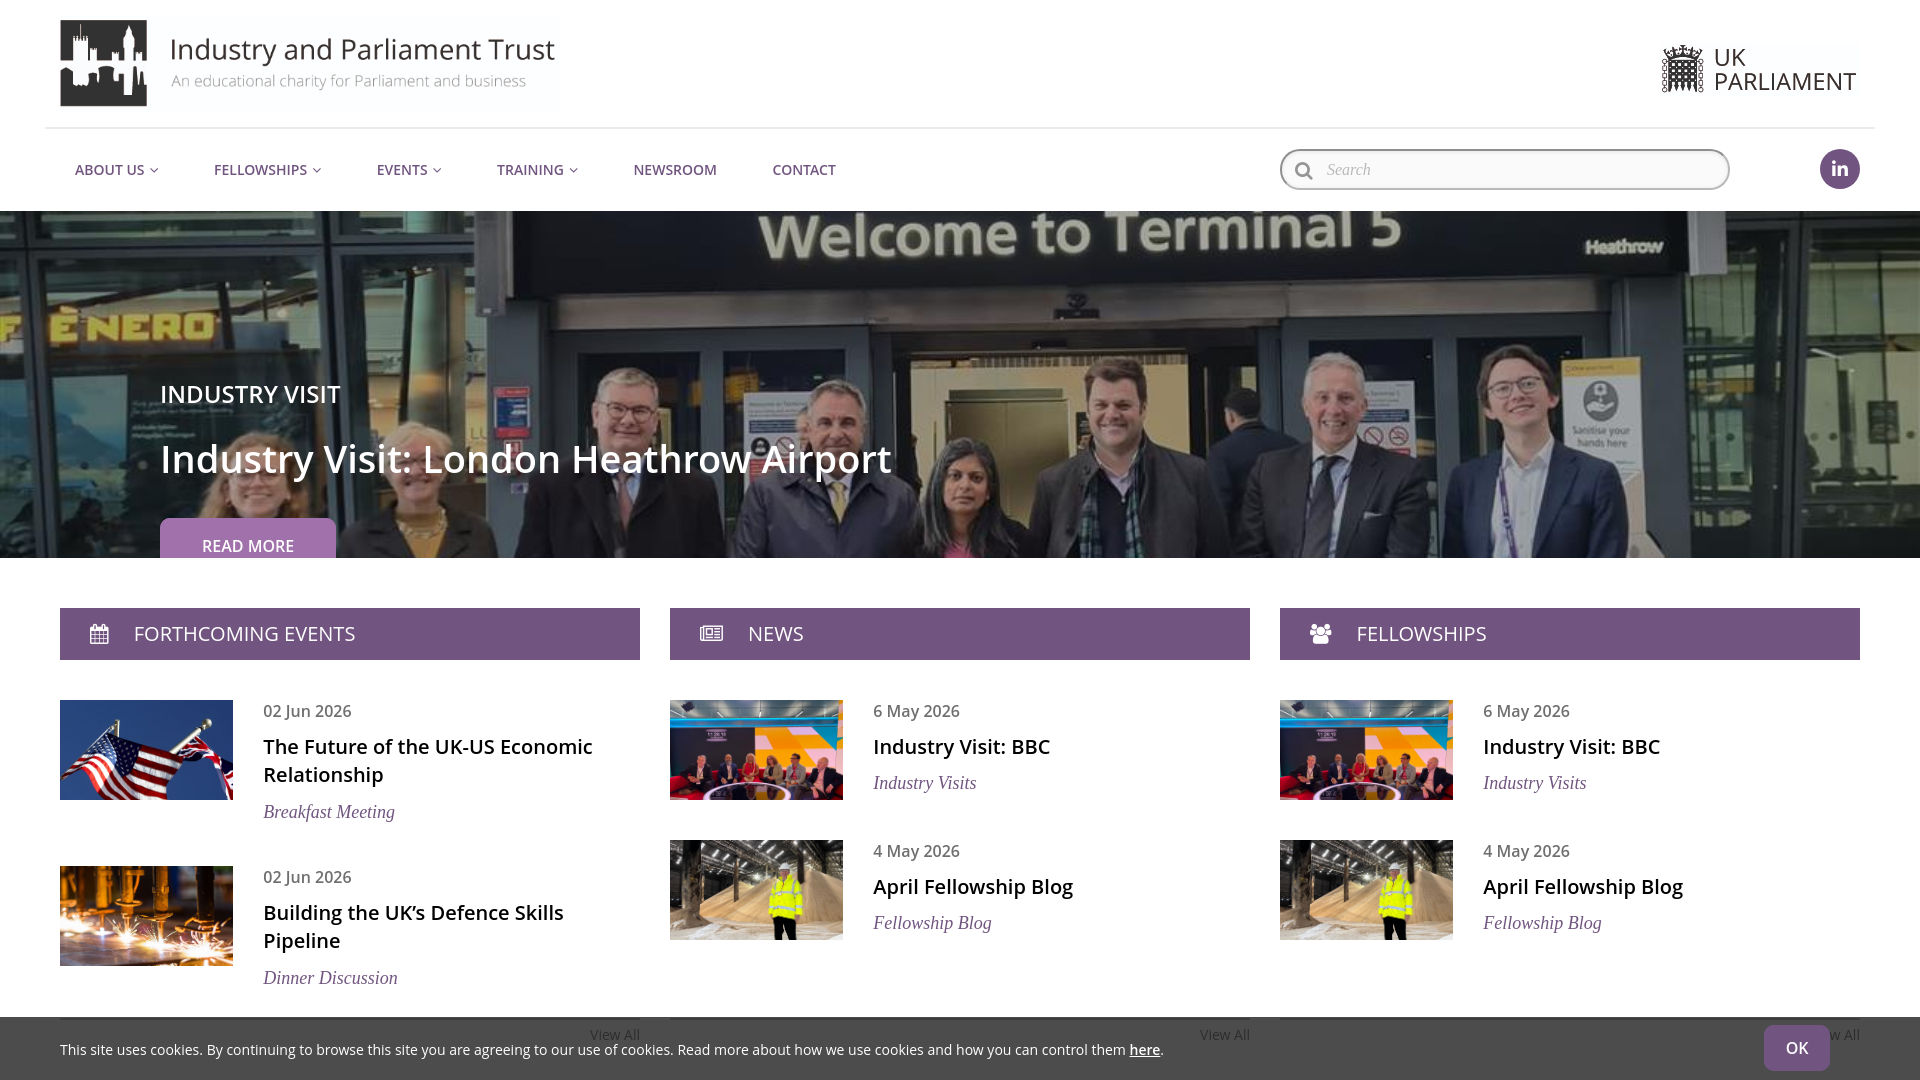Click the Fellowships section header
Image resolution: width=1920 pixels, height=1080 pixels.
point(1570,634)
